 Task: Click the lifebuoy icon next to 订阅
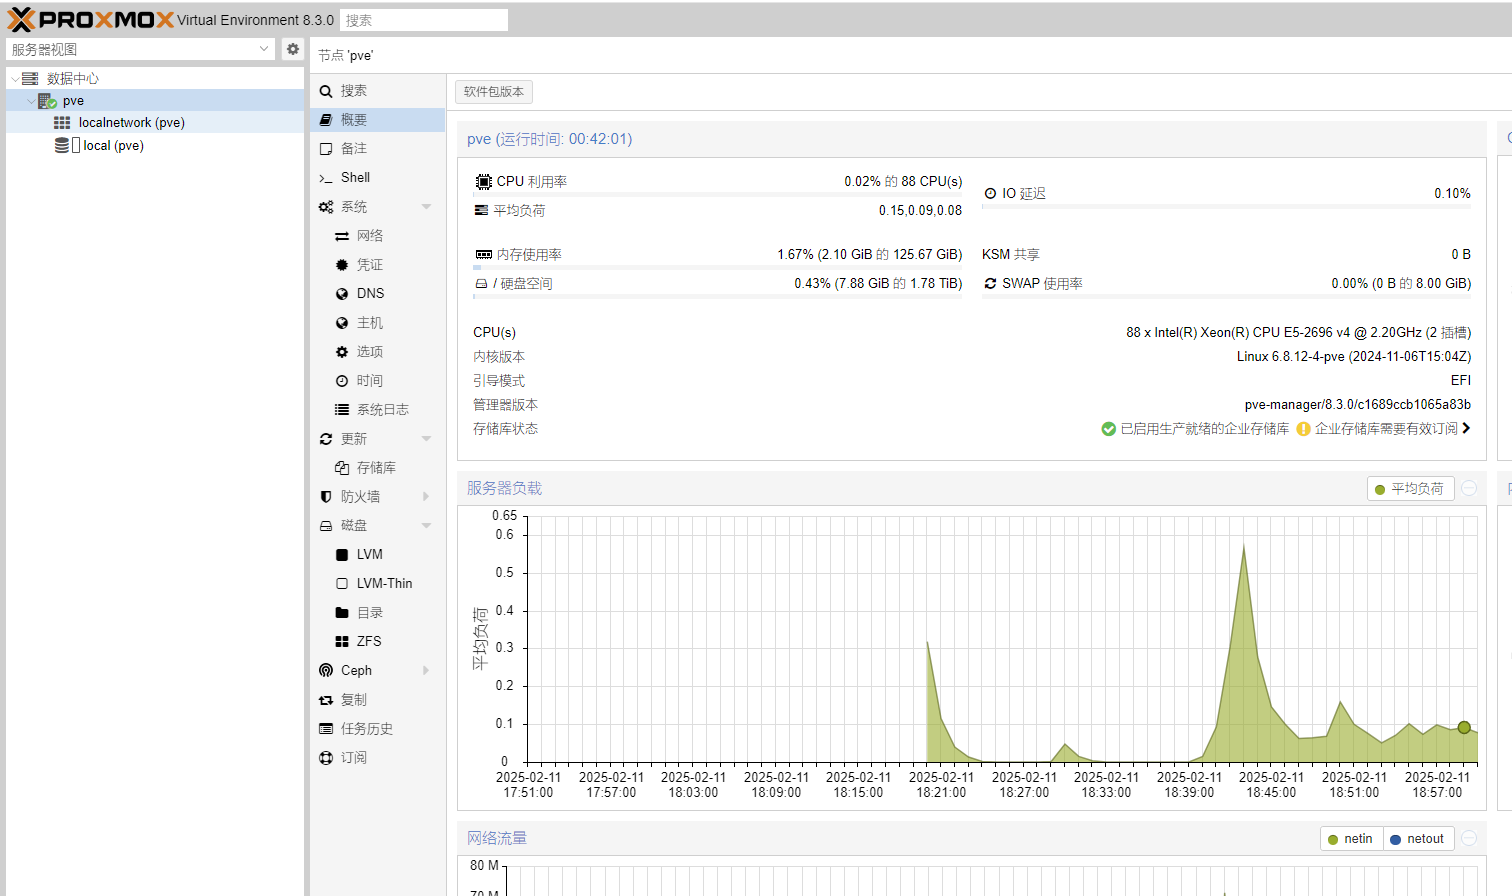click(326, 758)
